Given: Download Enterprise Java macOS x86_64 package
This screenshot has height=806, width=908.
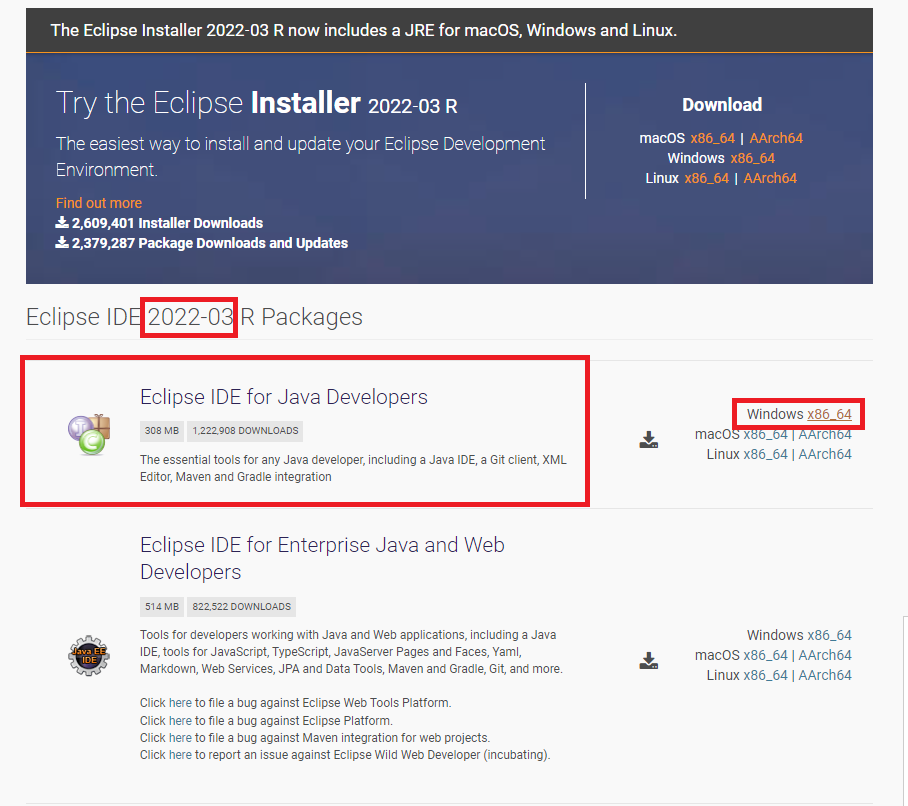Looking at the screenshot, I should tap(766, 655).
